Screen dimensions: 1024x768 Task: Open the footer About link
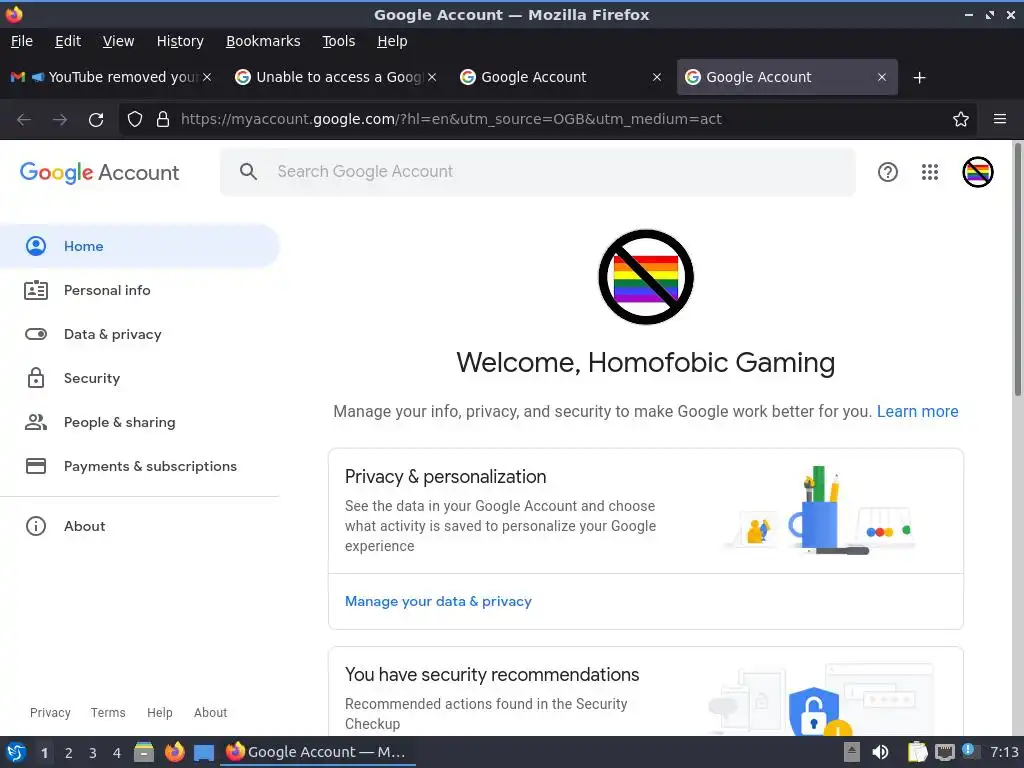[210, 712]
